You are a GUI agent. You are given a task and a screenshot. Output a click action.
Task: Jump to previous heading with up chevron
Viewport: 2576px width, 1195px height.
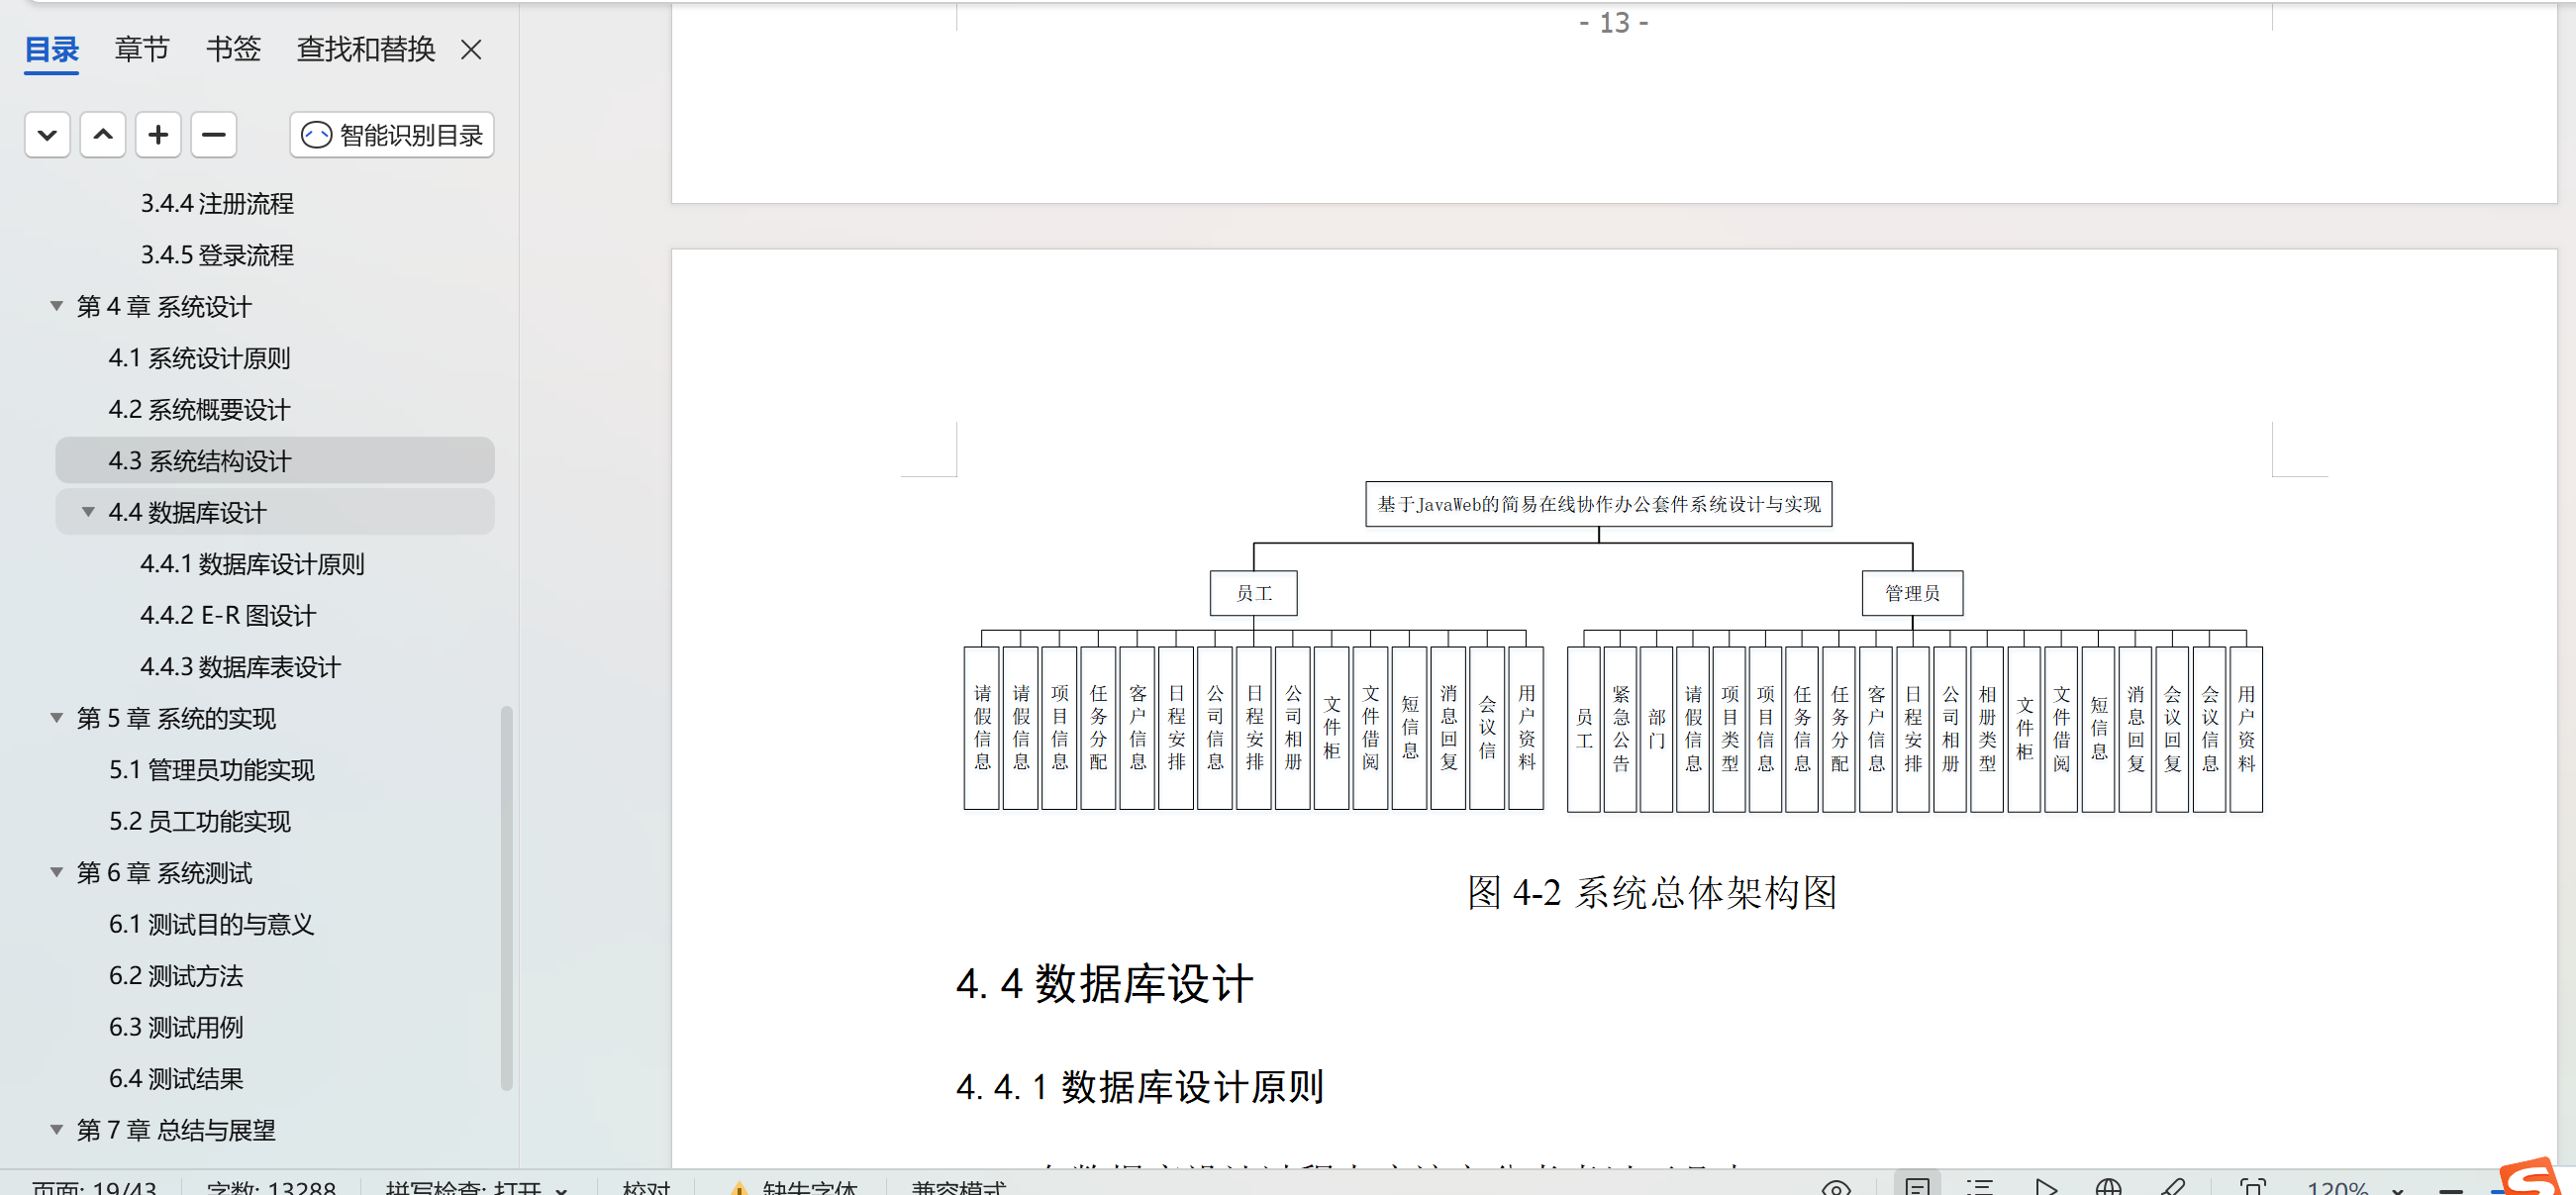[102, 134]
